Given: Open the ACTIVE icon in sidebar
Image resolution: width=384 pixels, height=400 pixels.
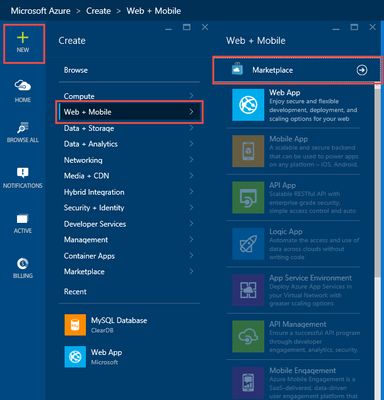Looking at the screenshot, I should tap(23, 223).
